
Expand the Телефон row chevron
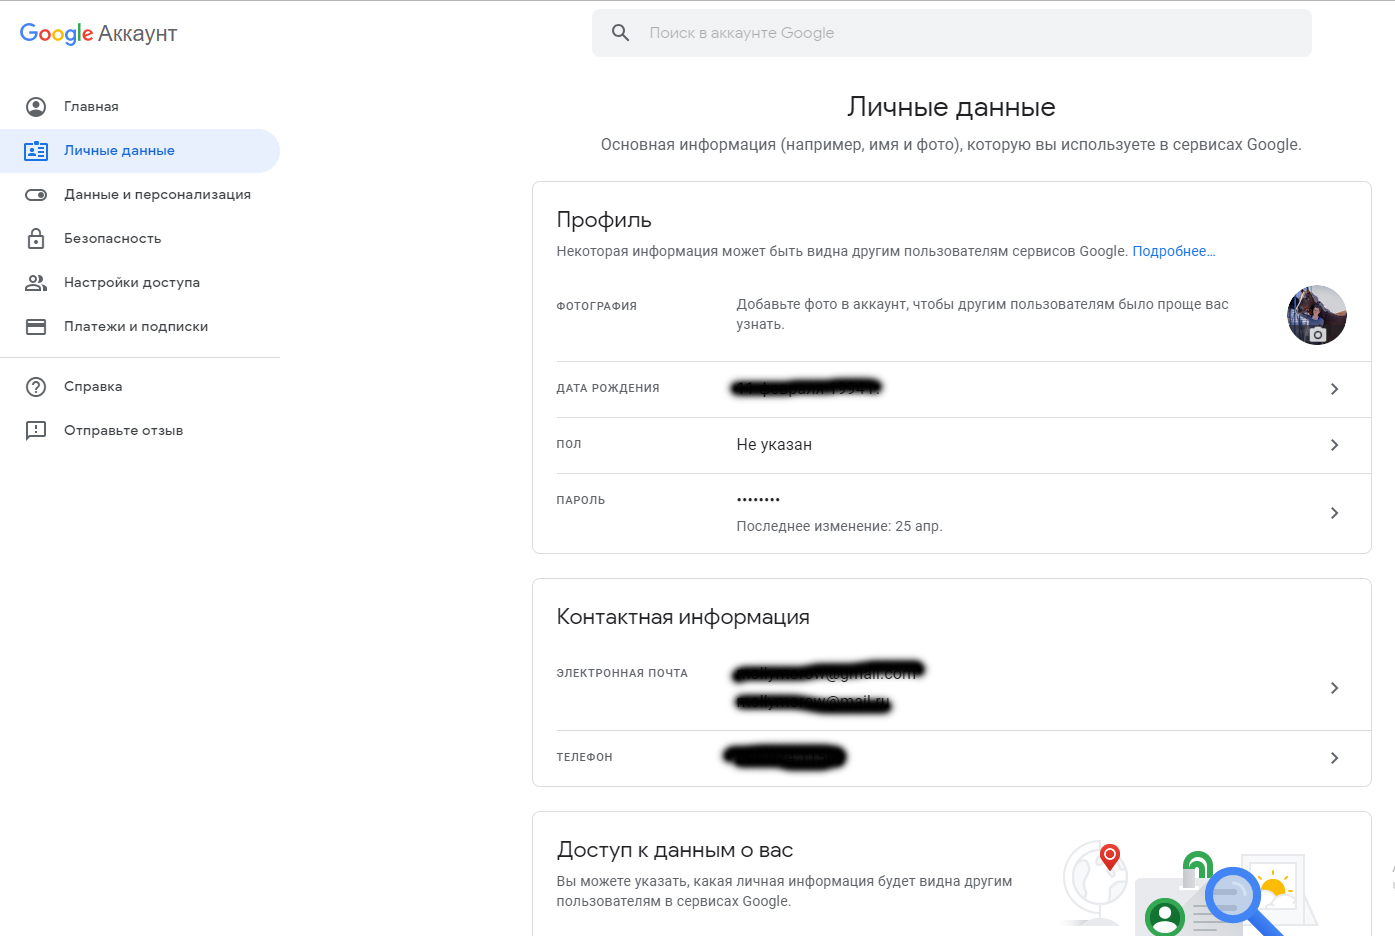click(x=1334, y=758)
